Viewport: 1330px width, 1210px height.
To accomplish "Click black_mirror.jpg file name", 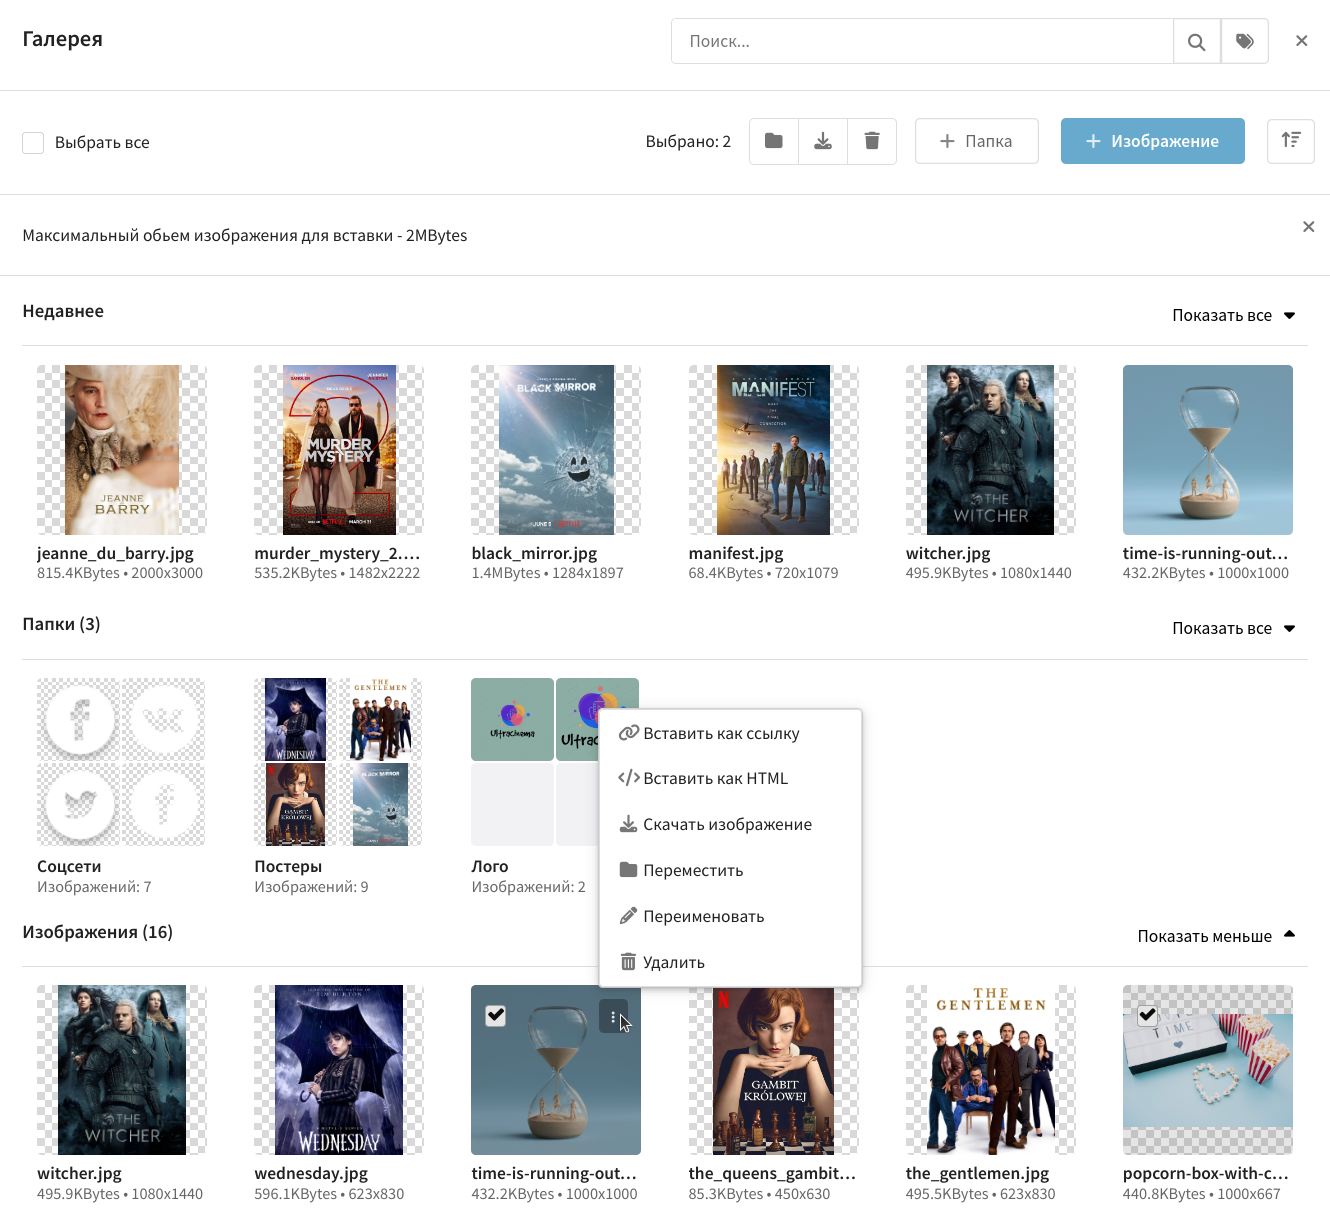I will (534, 553).
